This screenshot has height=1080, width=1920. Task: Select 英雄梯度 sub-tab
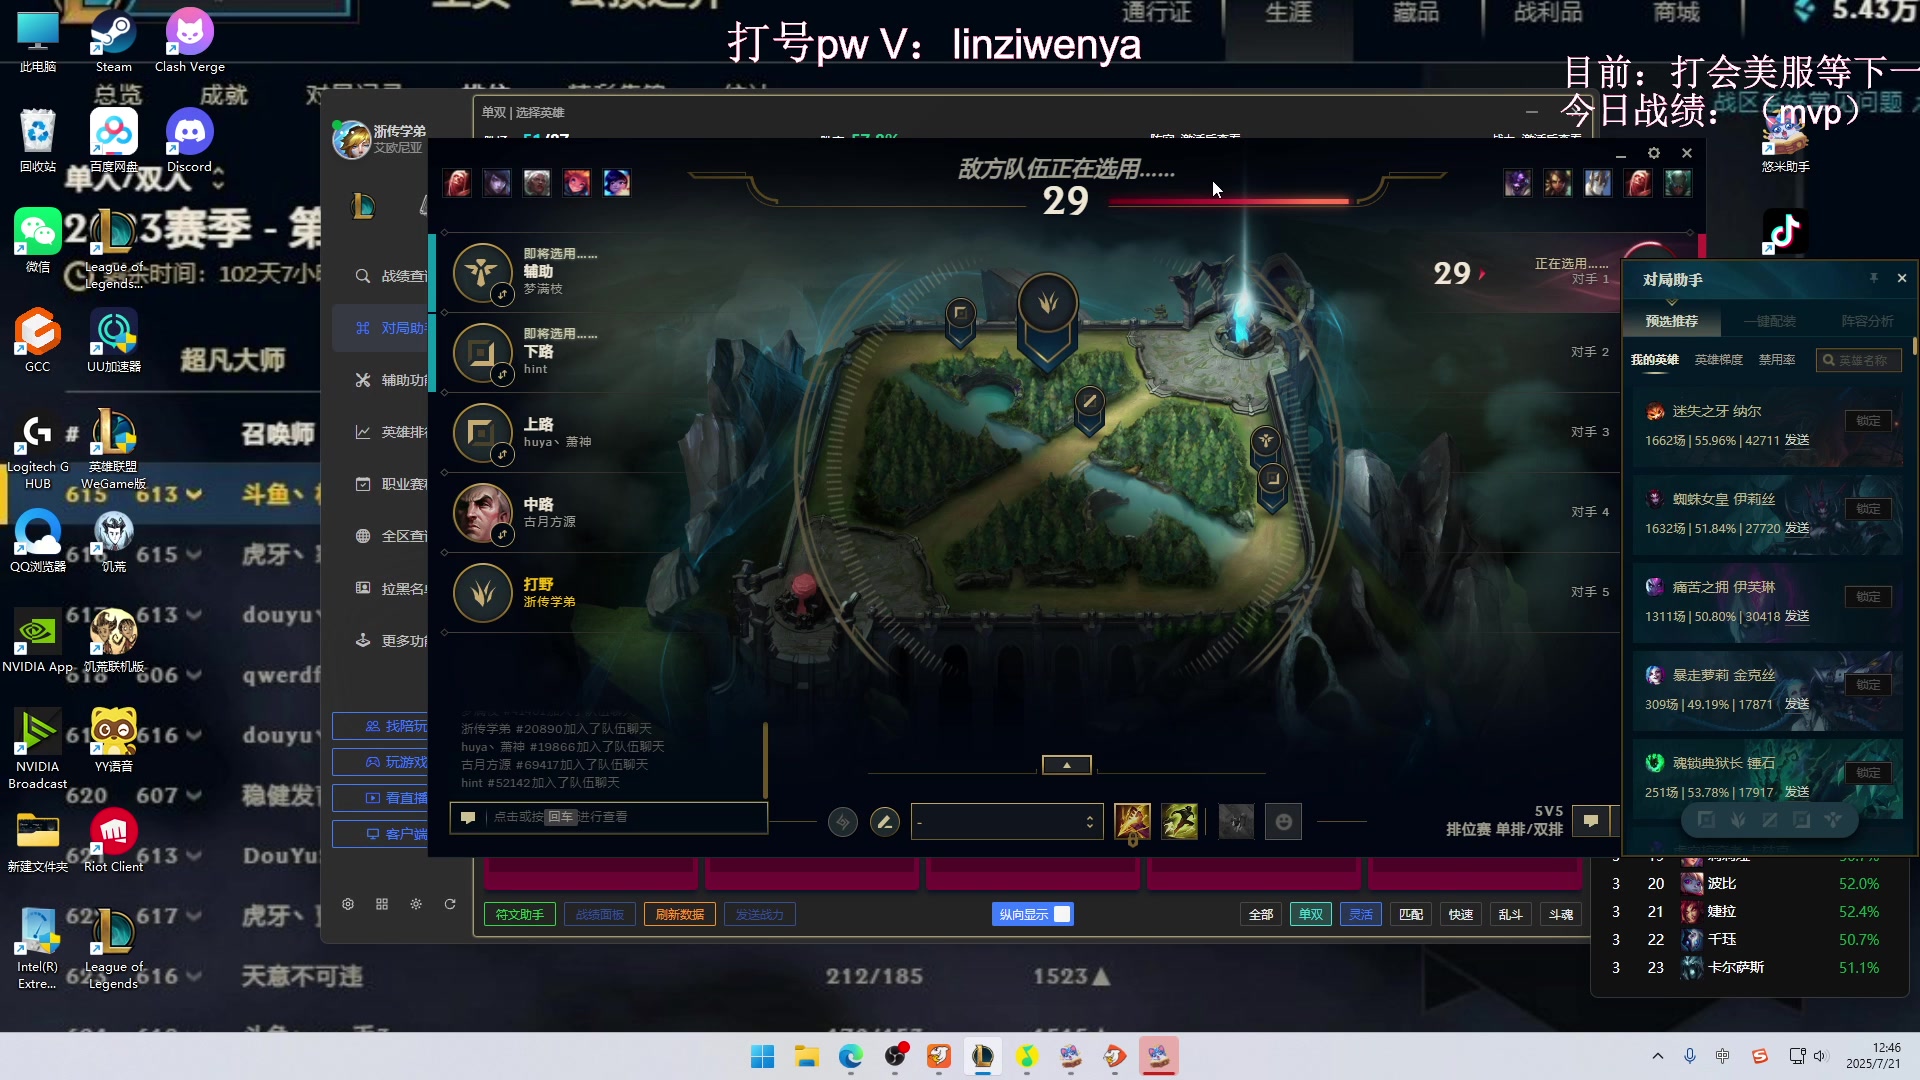pos(1719,360)
